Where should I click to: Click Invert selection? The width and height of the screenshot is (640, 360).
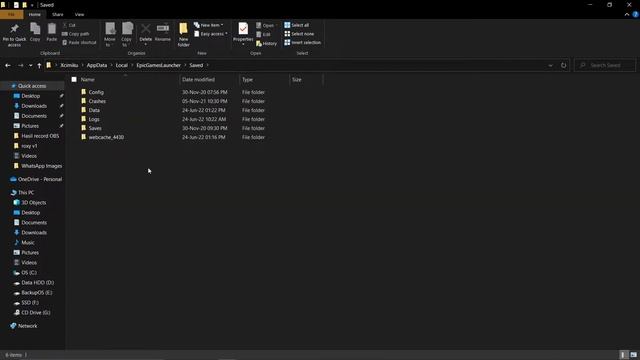tap(302, 42)
